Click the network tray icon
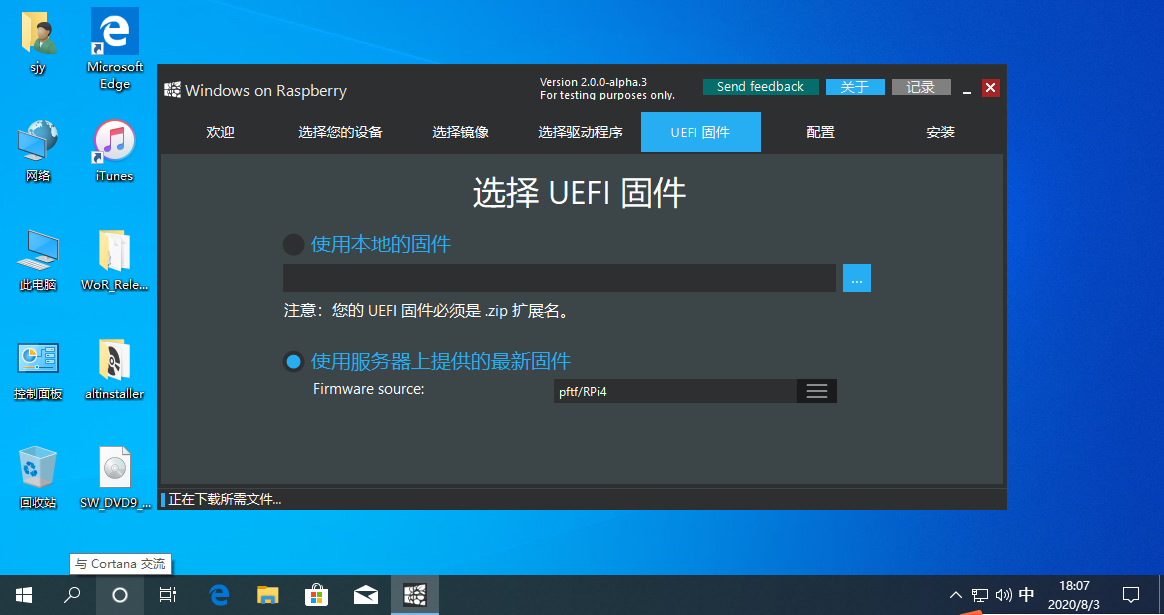Viewport: 1164px width, 615px height. [x=980, y=595]
